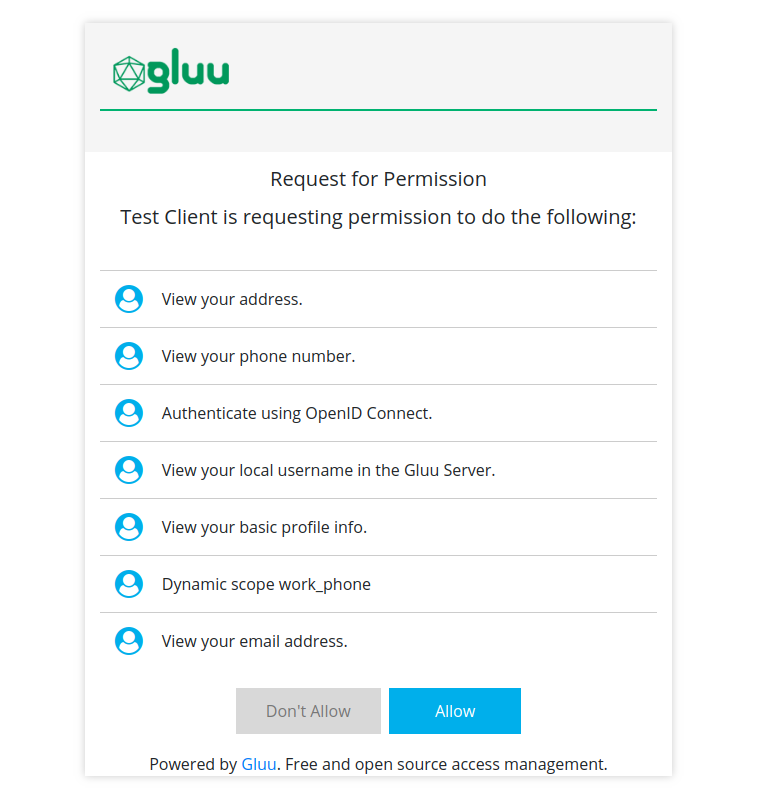Click user icon beside Authenticate using OpenID Connect
758x800 pixels.
129,413
